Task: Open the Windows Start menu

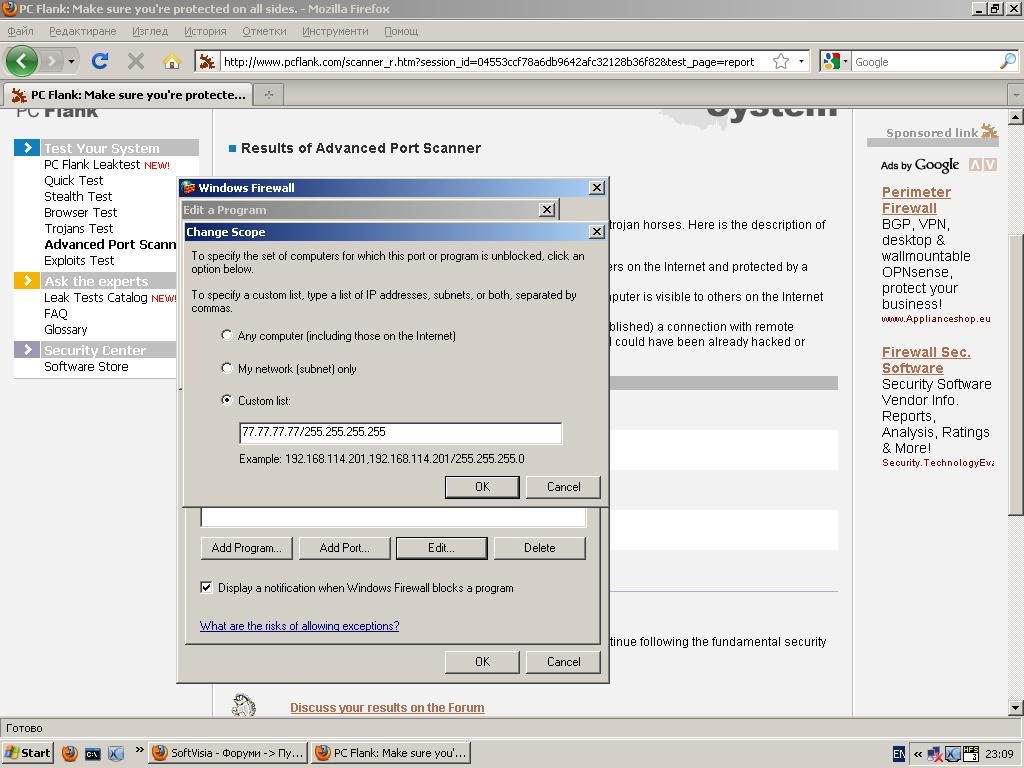Action: coord(27,753)
